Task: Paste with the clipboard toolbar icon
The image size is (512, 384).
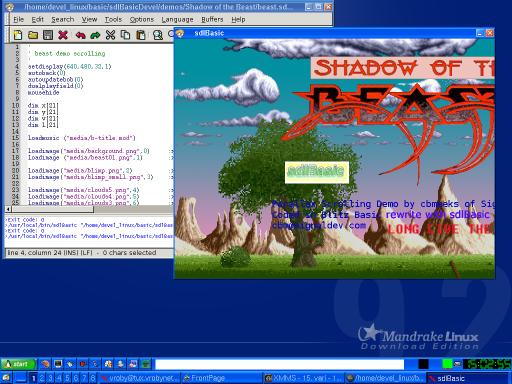Action: 141,35
